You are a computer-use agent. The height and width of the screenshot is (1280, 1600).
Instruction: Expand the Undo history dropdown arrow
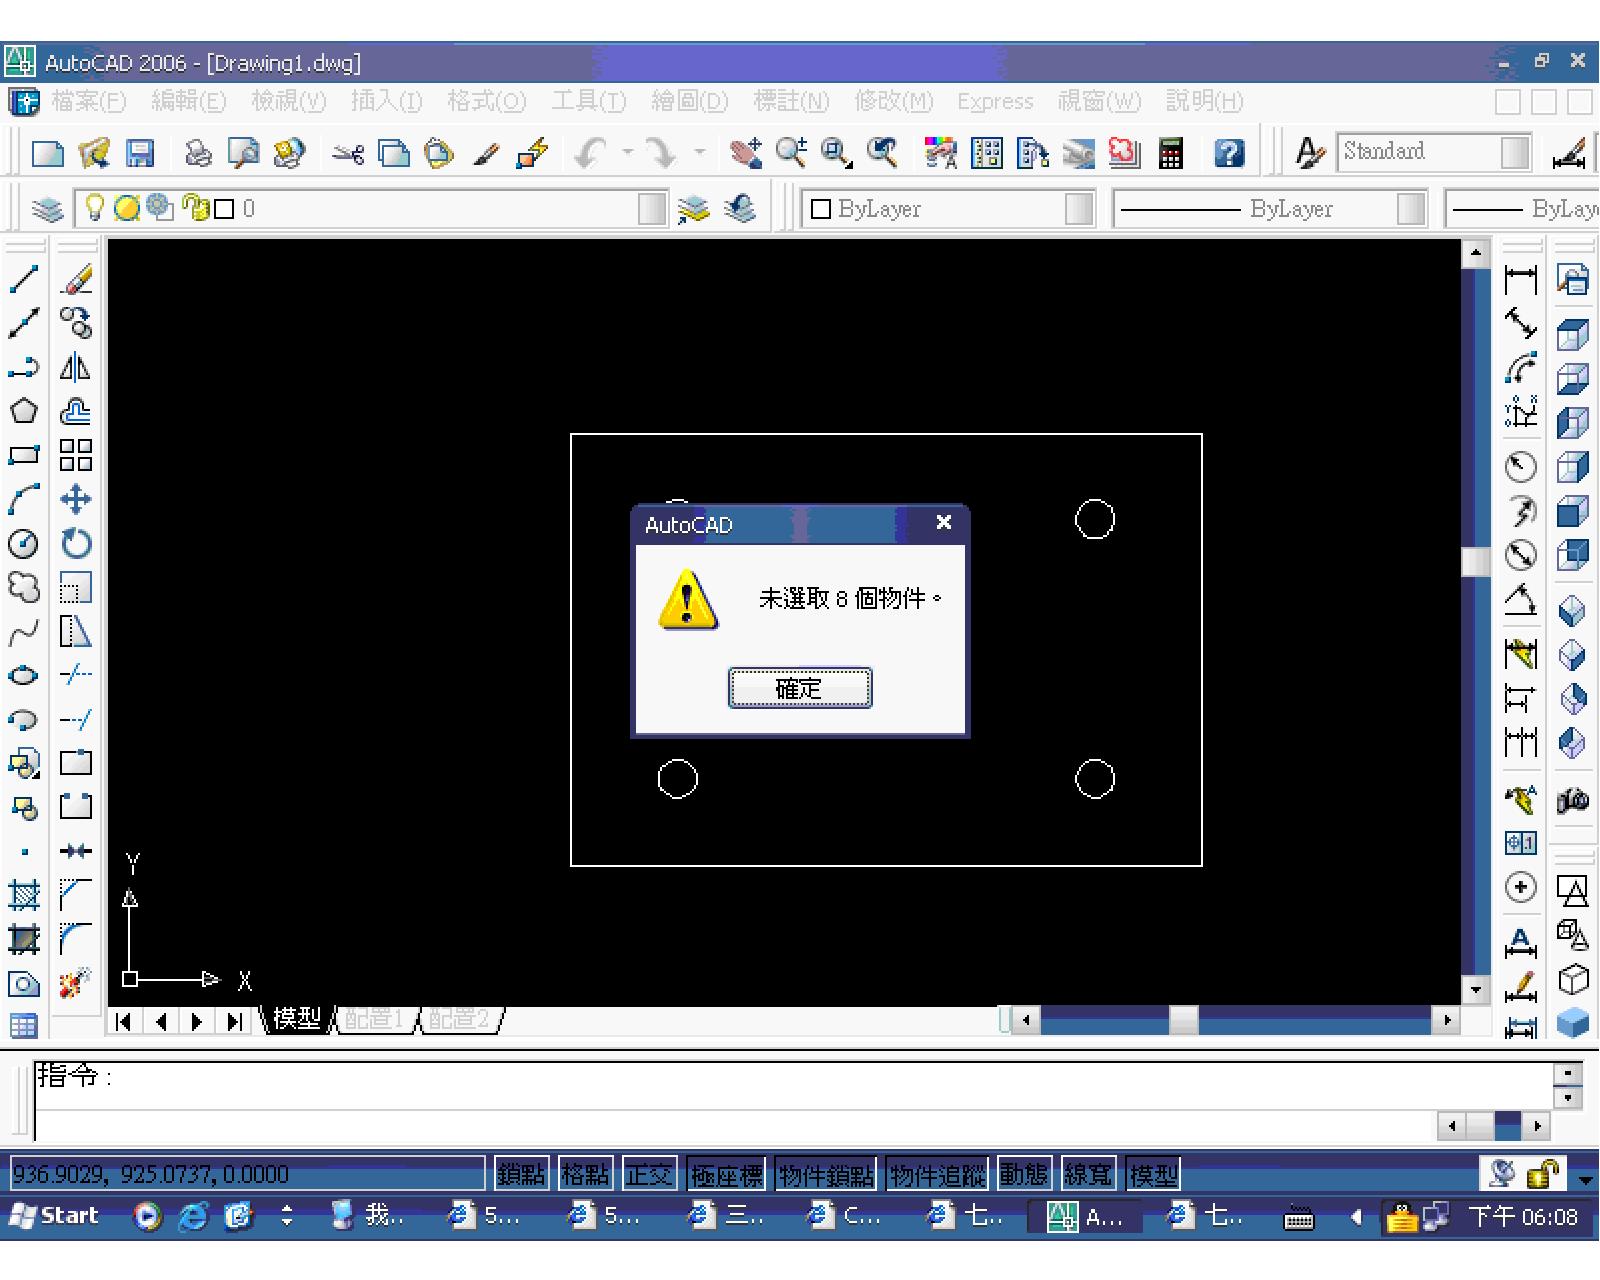click(629, 153)
